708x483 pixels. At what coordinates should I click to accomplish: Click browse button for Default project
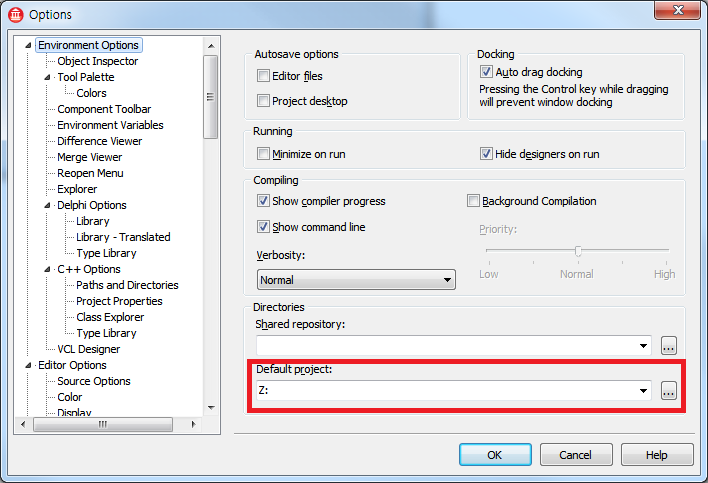669,391
